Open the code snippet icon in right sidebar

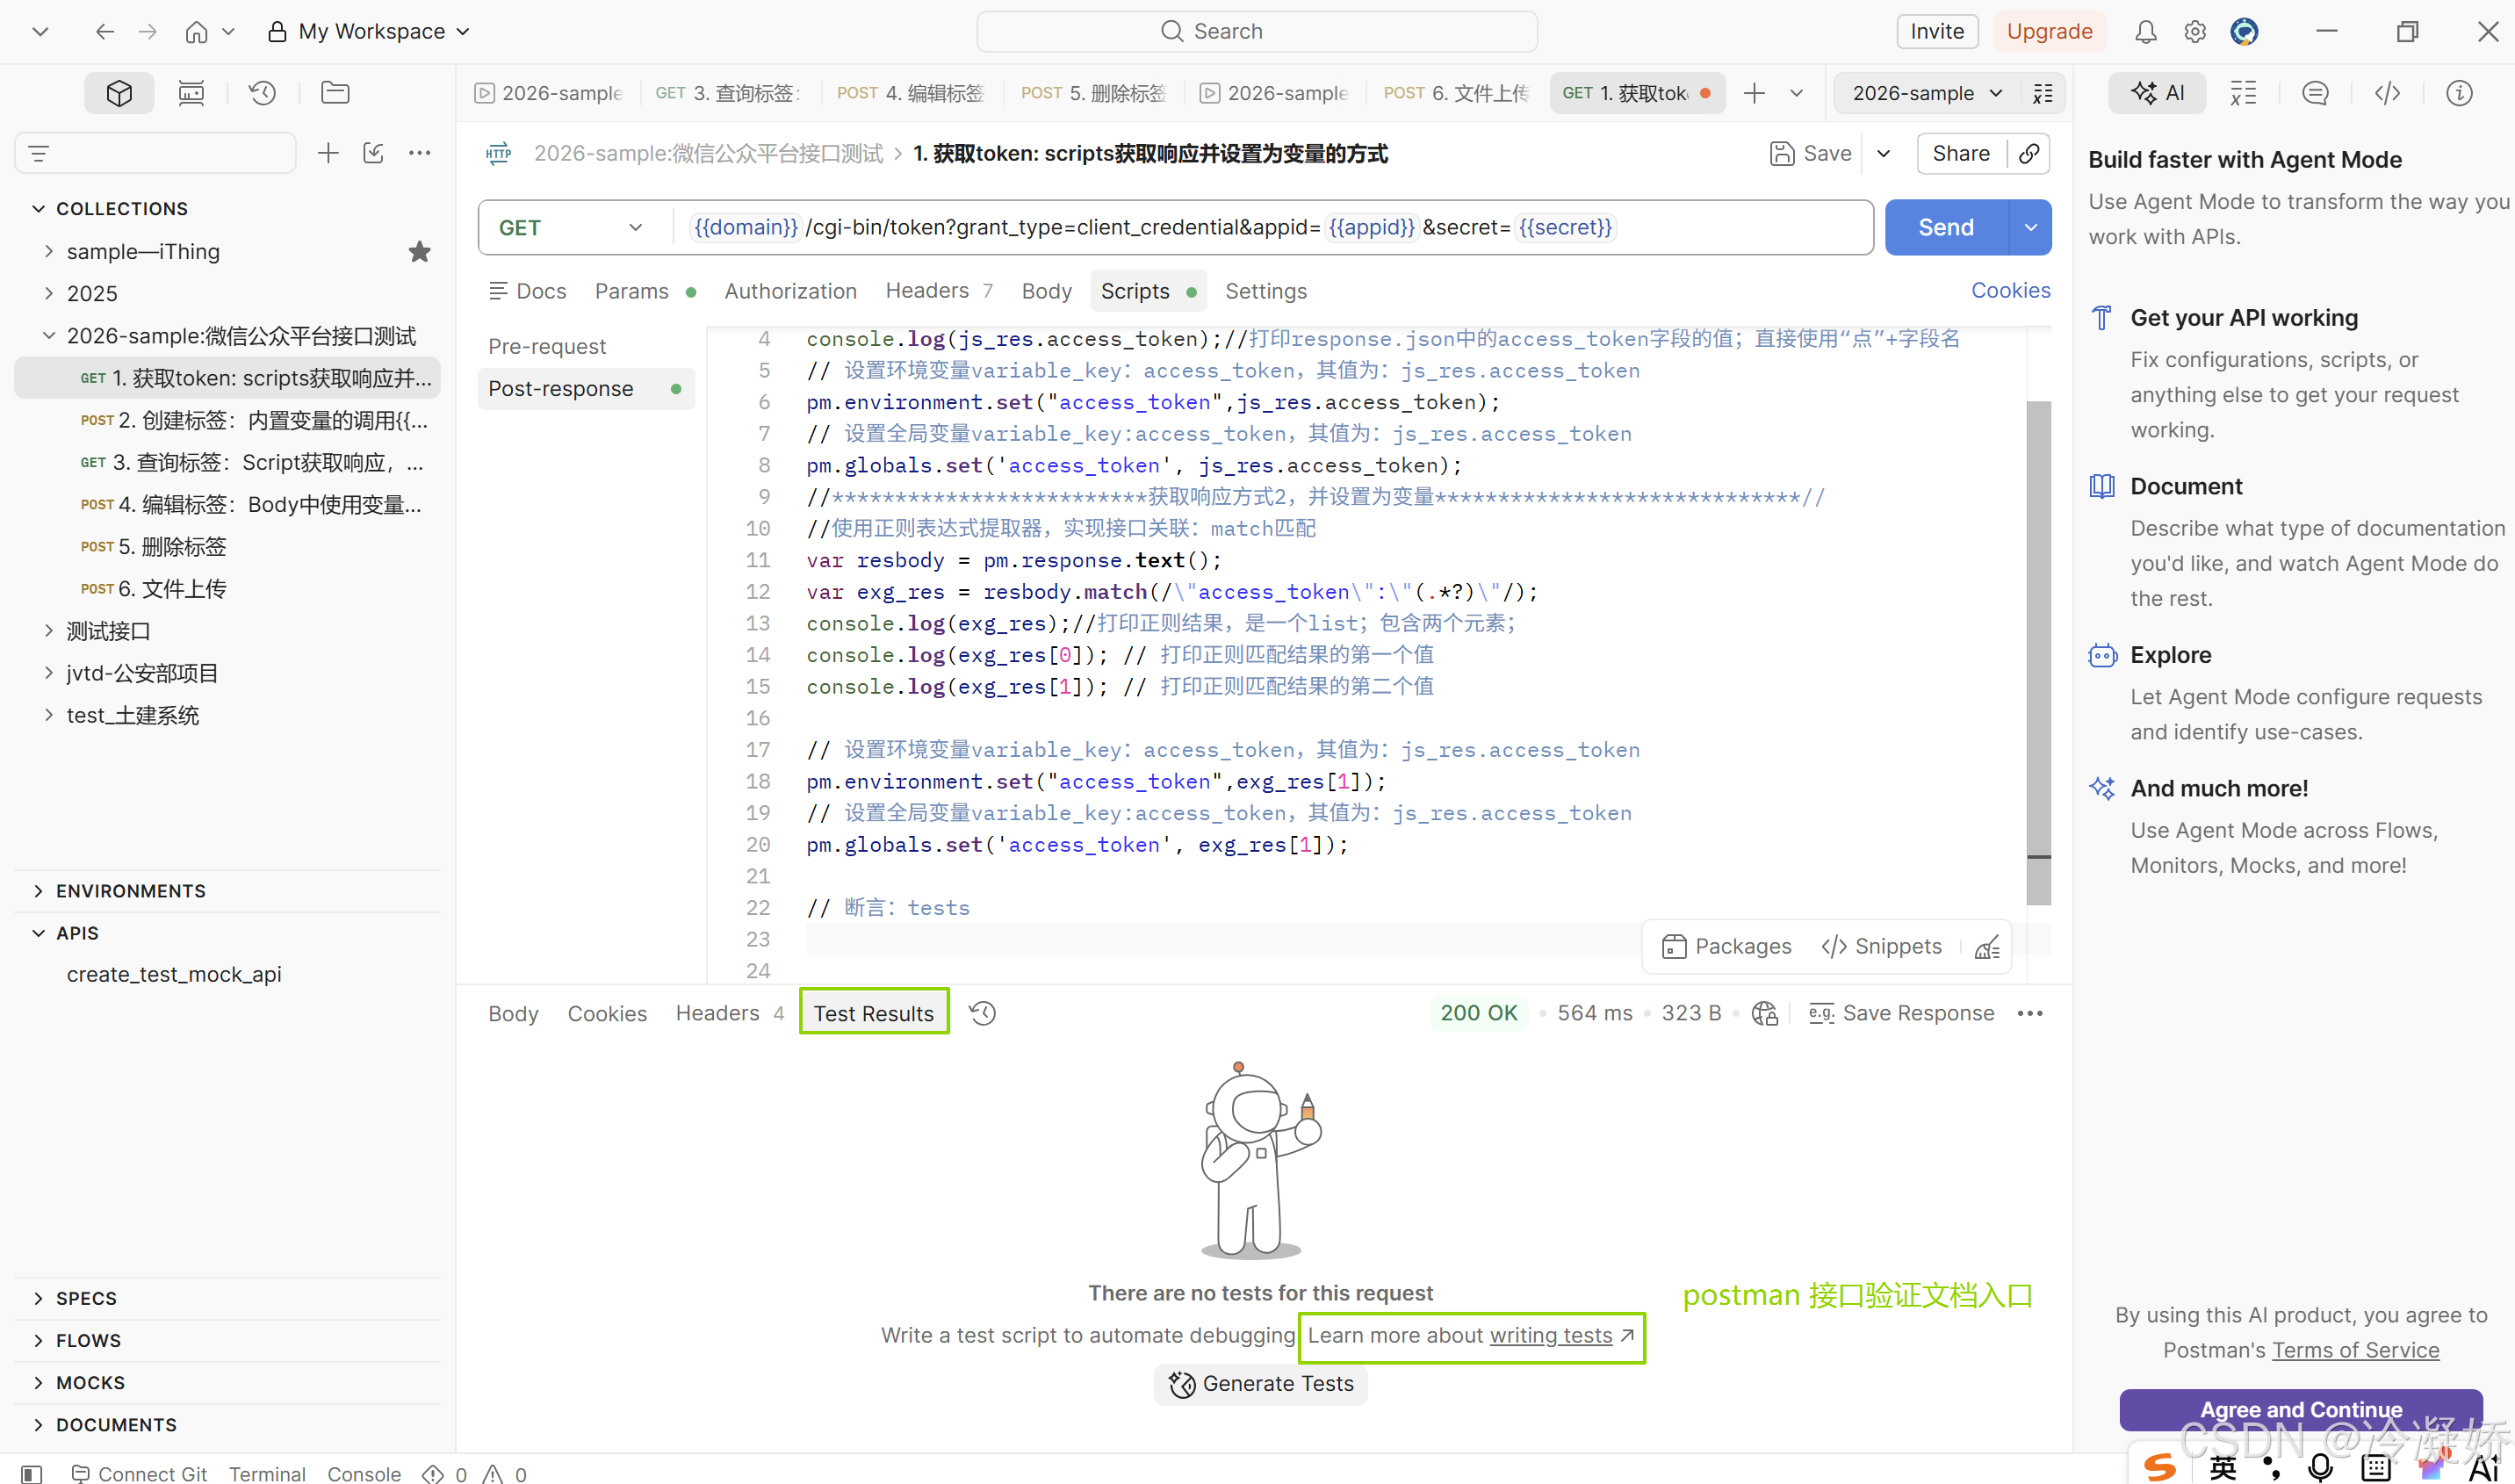point(2387,93)
